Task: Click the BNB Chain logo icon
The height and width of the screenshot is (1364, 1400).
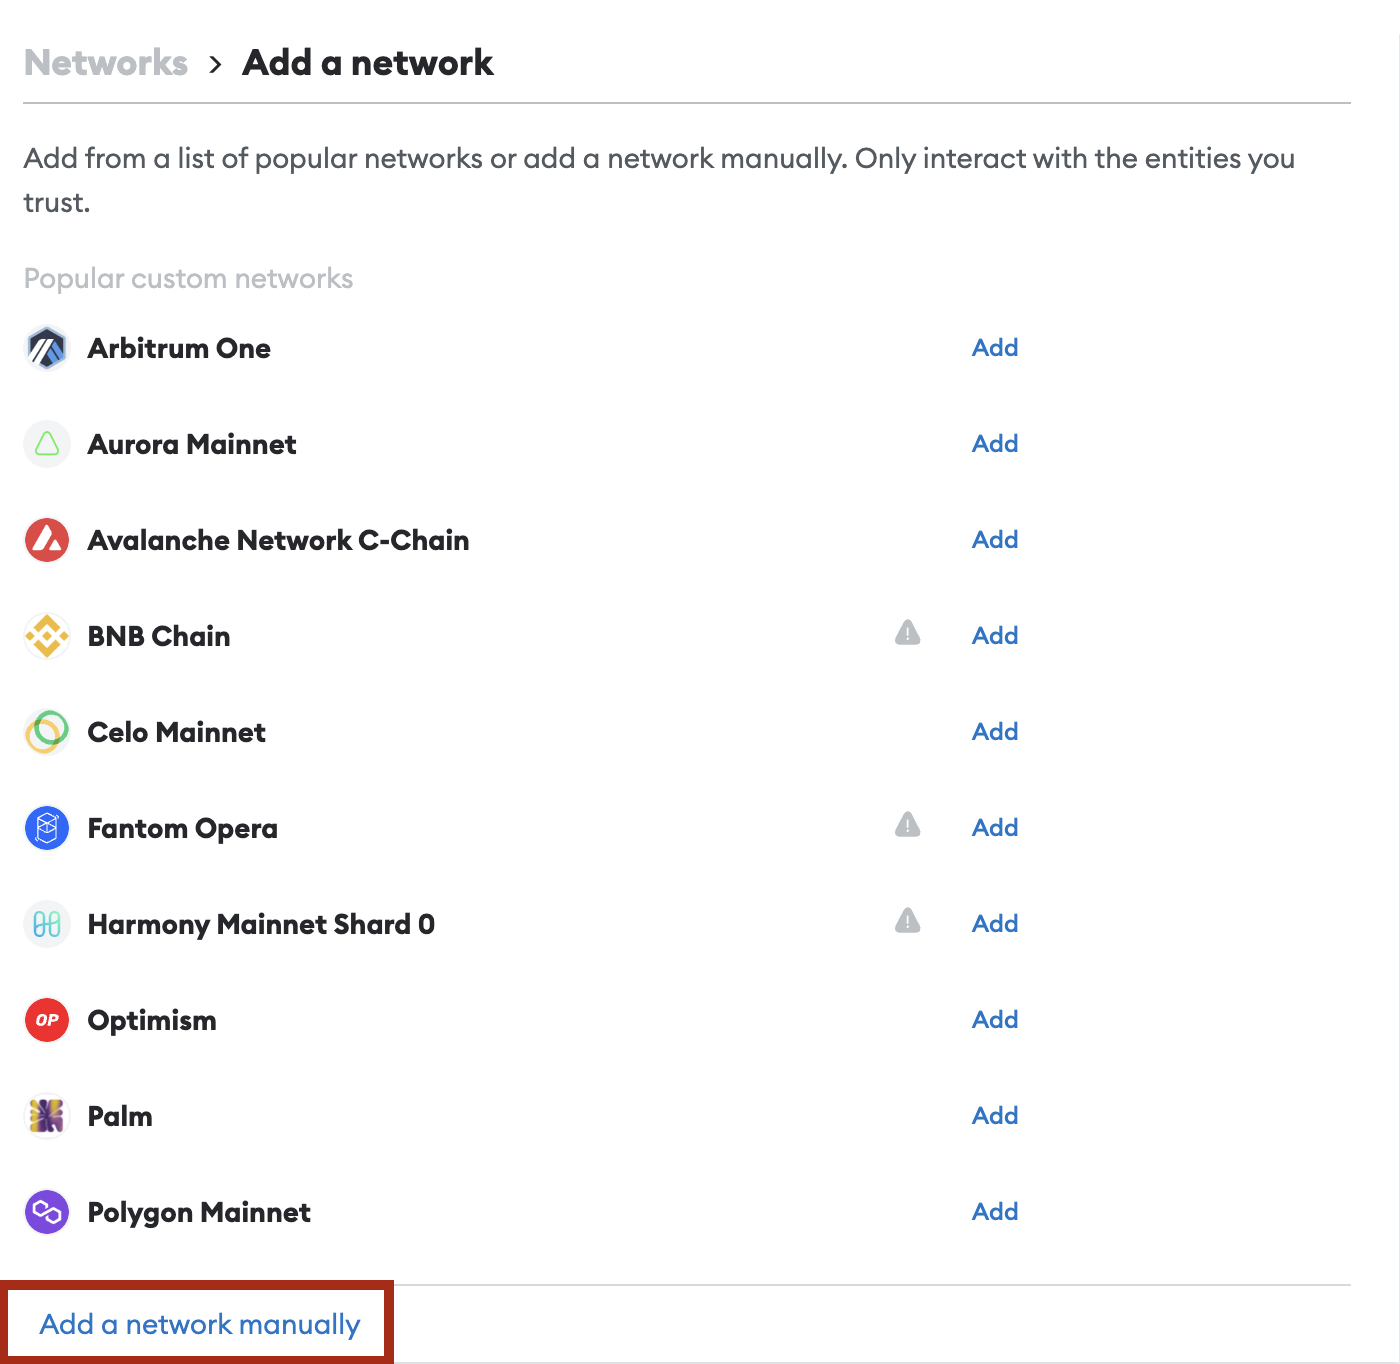Action: pyautogui.click(x=47, y=636)
